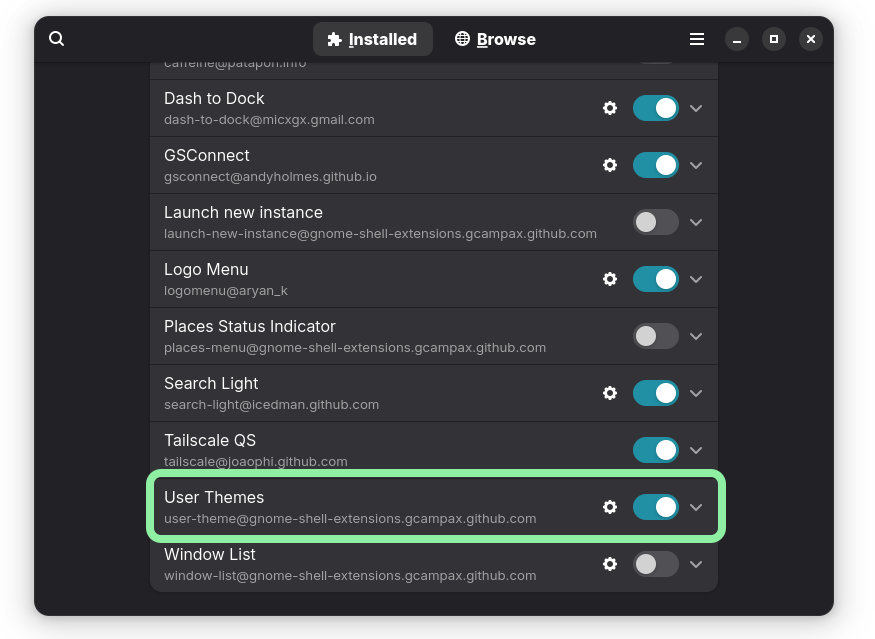Select the Installed tab
Viewport: 875px width, 639px height.
(x=372, y=39)
